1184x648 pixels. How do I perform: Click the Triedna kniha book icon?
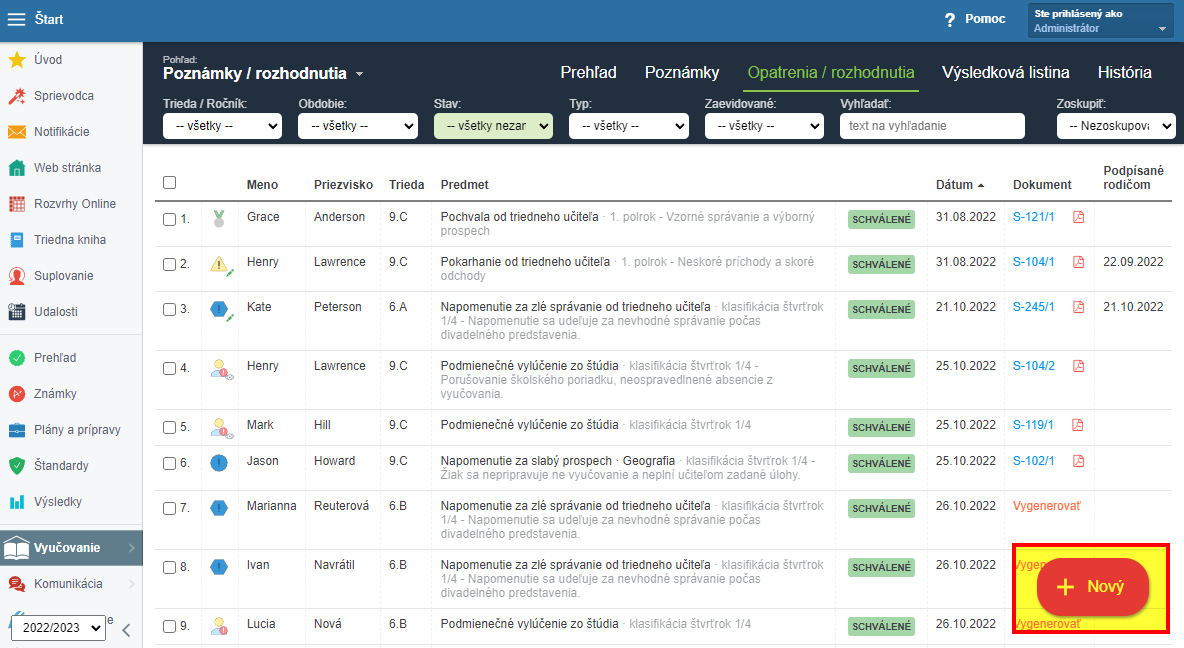(x=17, y=240)
